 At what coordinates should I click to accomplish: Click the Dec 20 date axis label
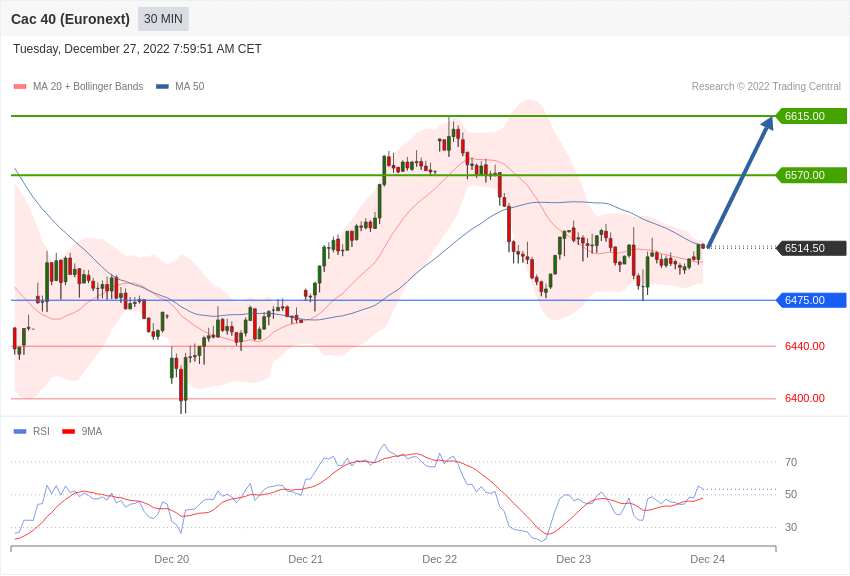(172, 559)
